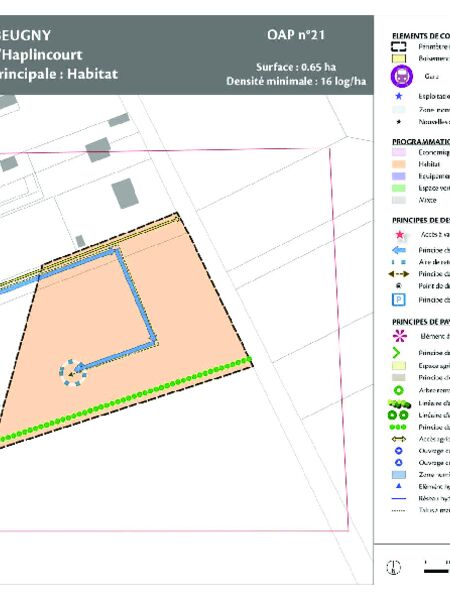Click the blue arrow legend symbol
450x600 pixels.
pyautogui.click(x=399, y=250)
